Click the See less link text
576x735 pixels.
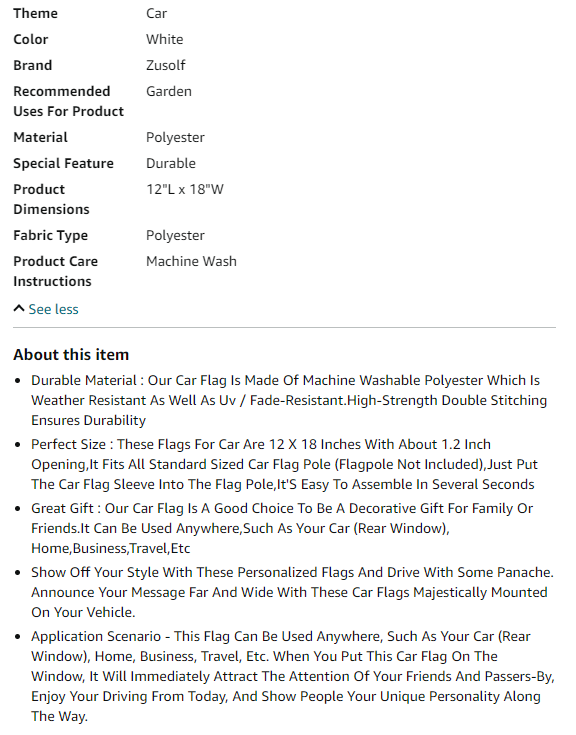[53, 309]
